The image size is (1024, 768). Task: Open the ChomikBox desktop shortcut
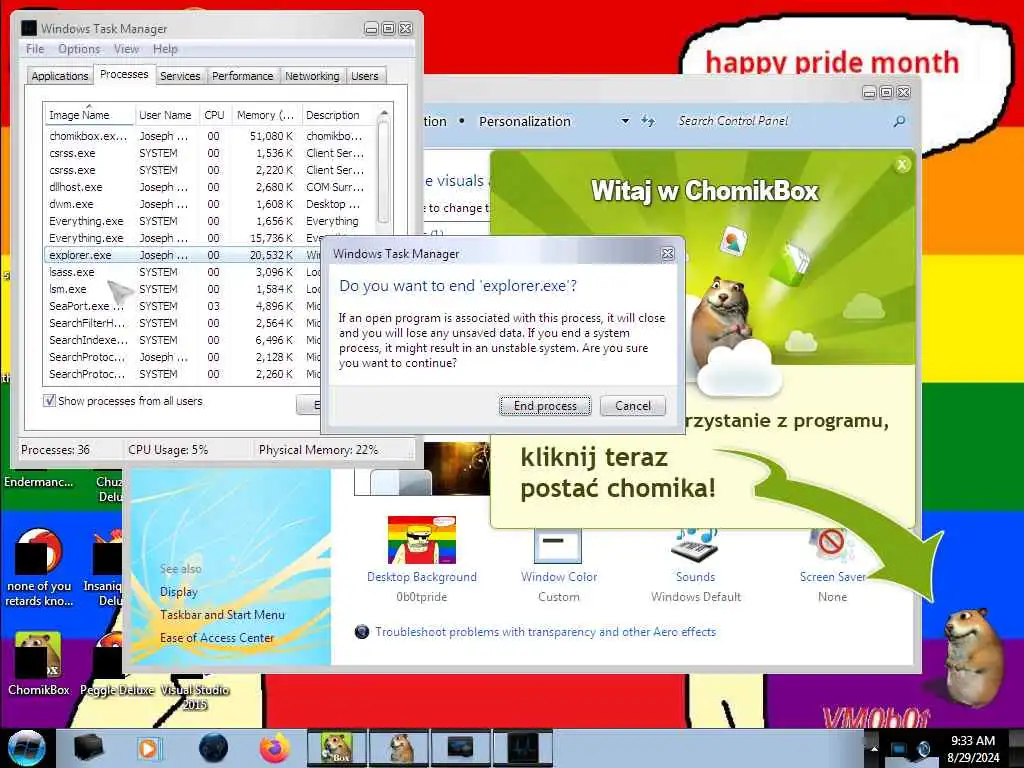pyautogui.click(x=38, y=664)
